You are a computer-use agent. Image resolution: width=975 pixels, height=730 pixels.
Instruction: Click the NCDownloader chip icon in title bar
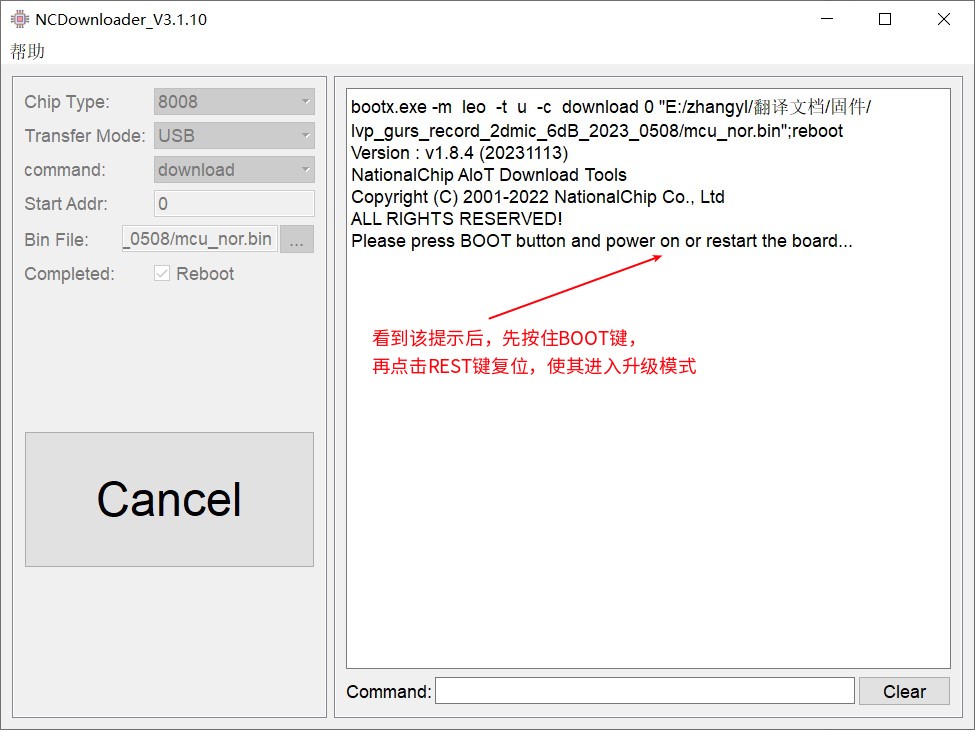(20, 19)
